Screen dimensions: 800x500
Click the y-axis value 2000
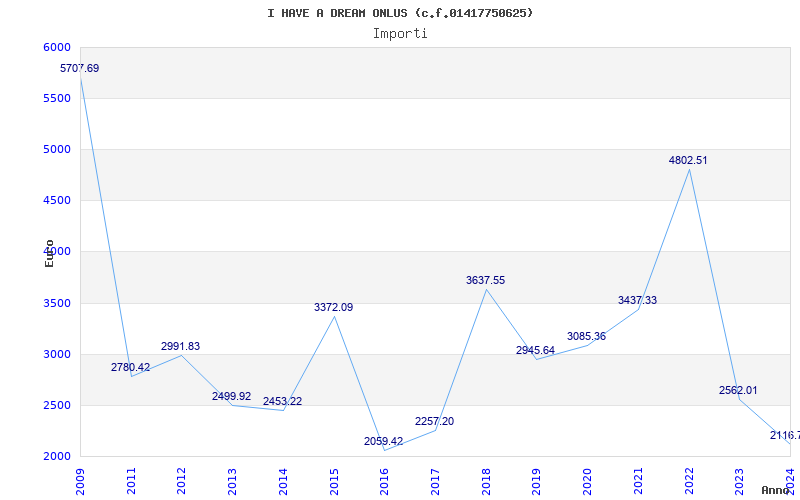coord(57,457)
